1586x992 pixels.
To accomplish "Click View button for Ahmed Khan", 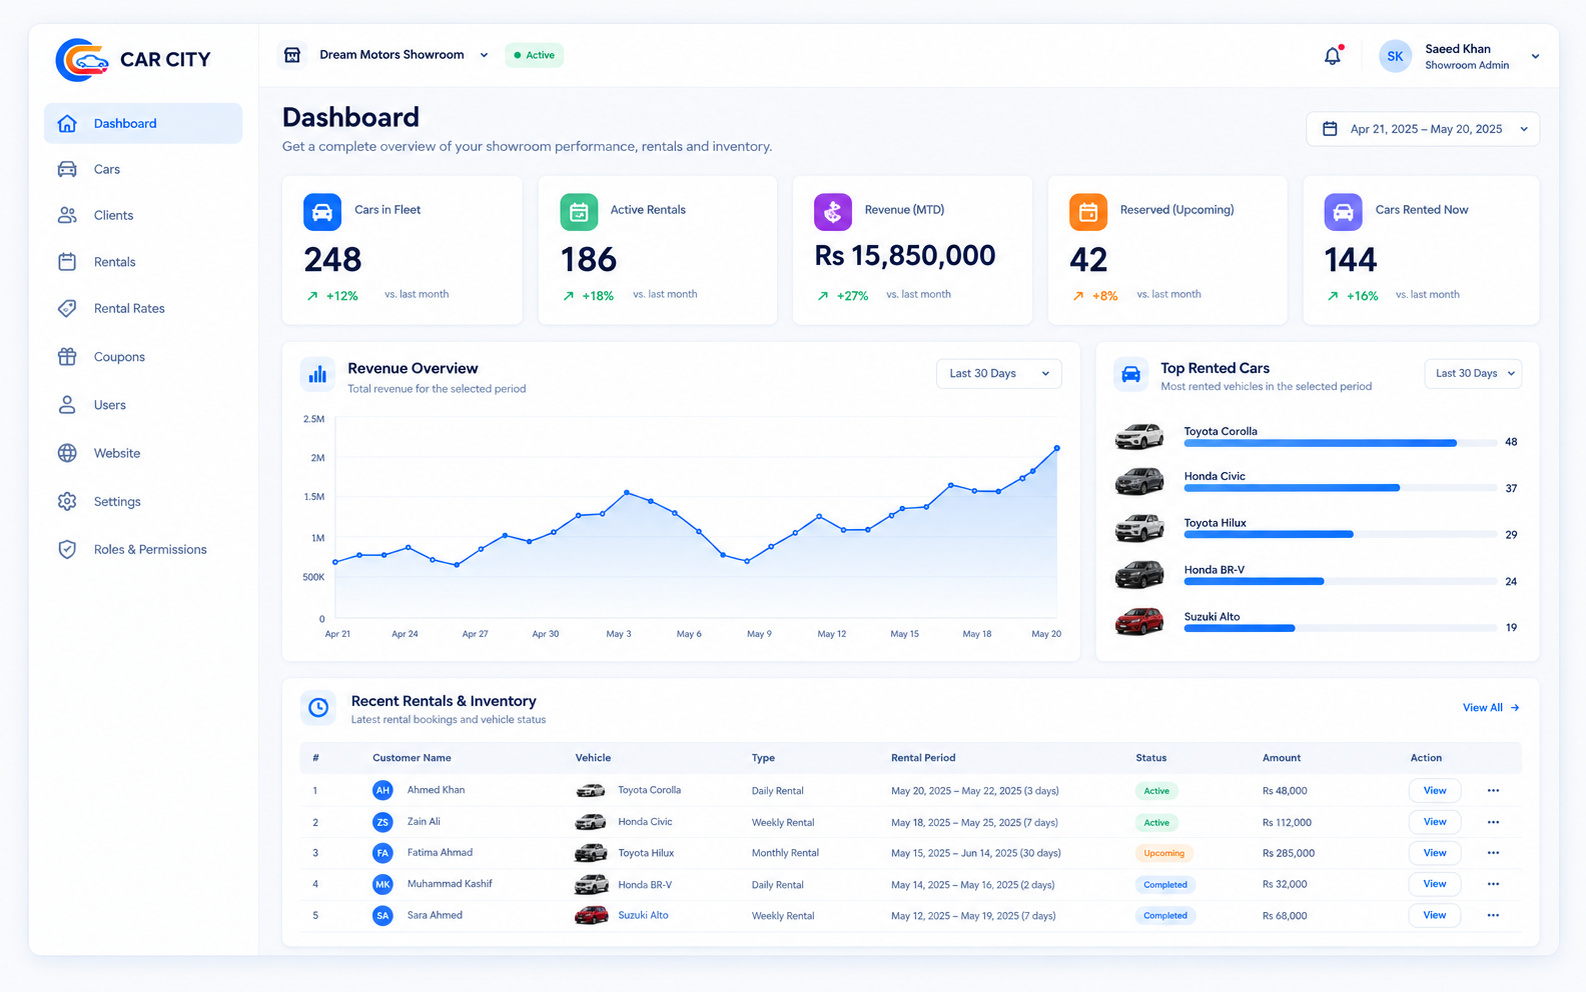I will coord(1435,791).
